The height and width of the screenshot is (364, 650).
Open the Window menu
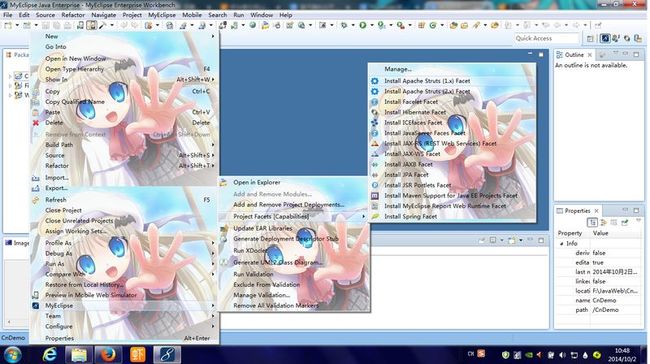(262, 15)
